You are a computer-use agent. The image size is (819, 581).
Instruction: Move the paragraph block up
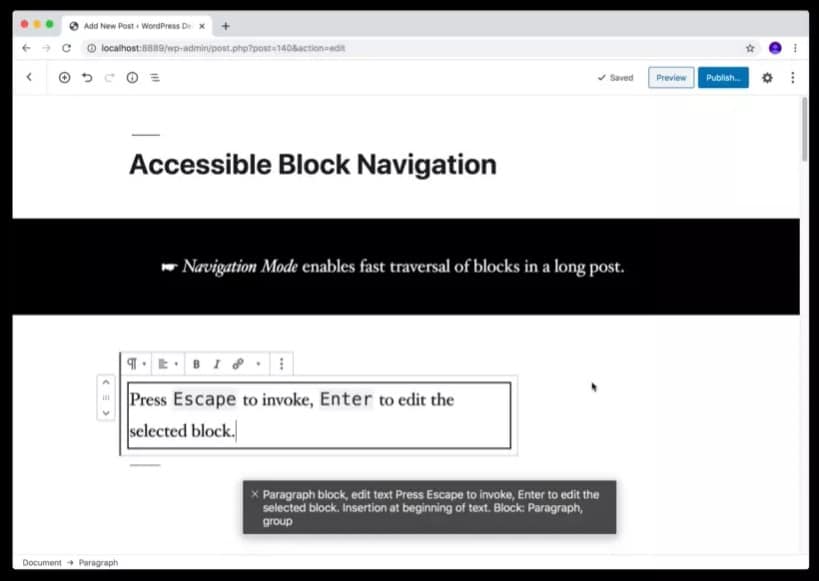[106, 382]
